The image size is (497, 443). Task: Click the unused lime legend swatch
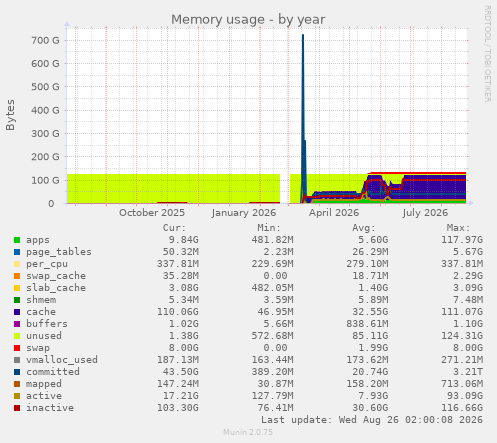click(x=17, y=336)
